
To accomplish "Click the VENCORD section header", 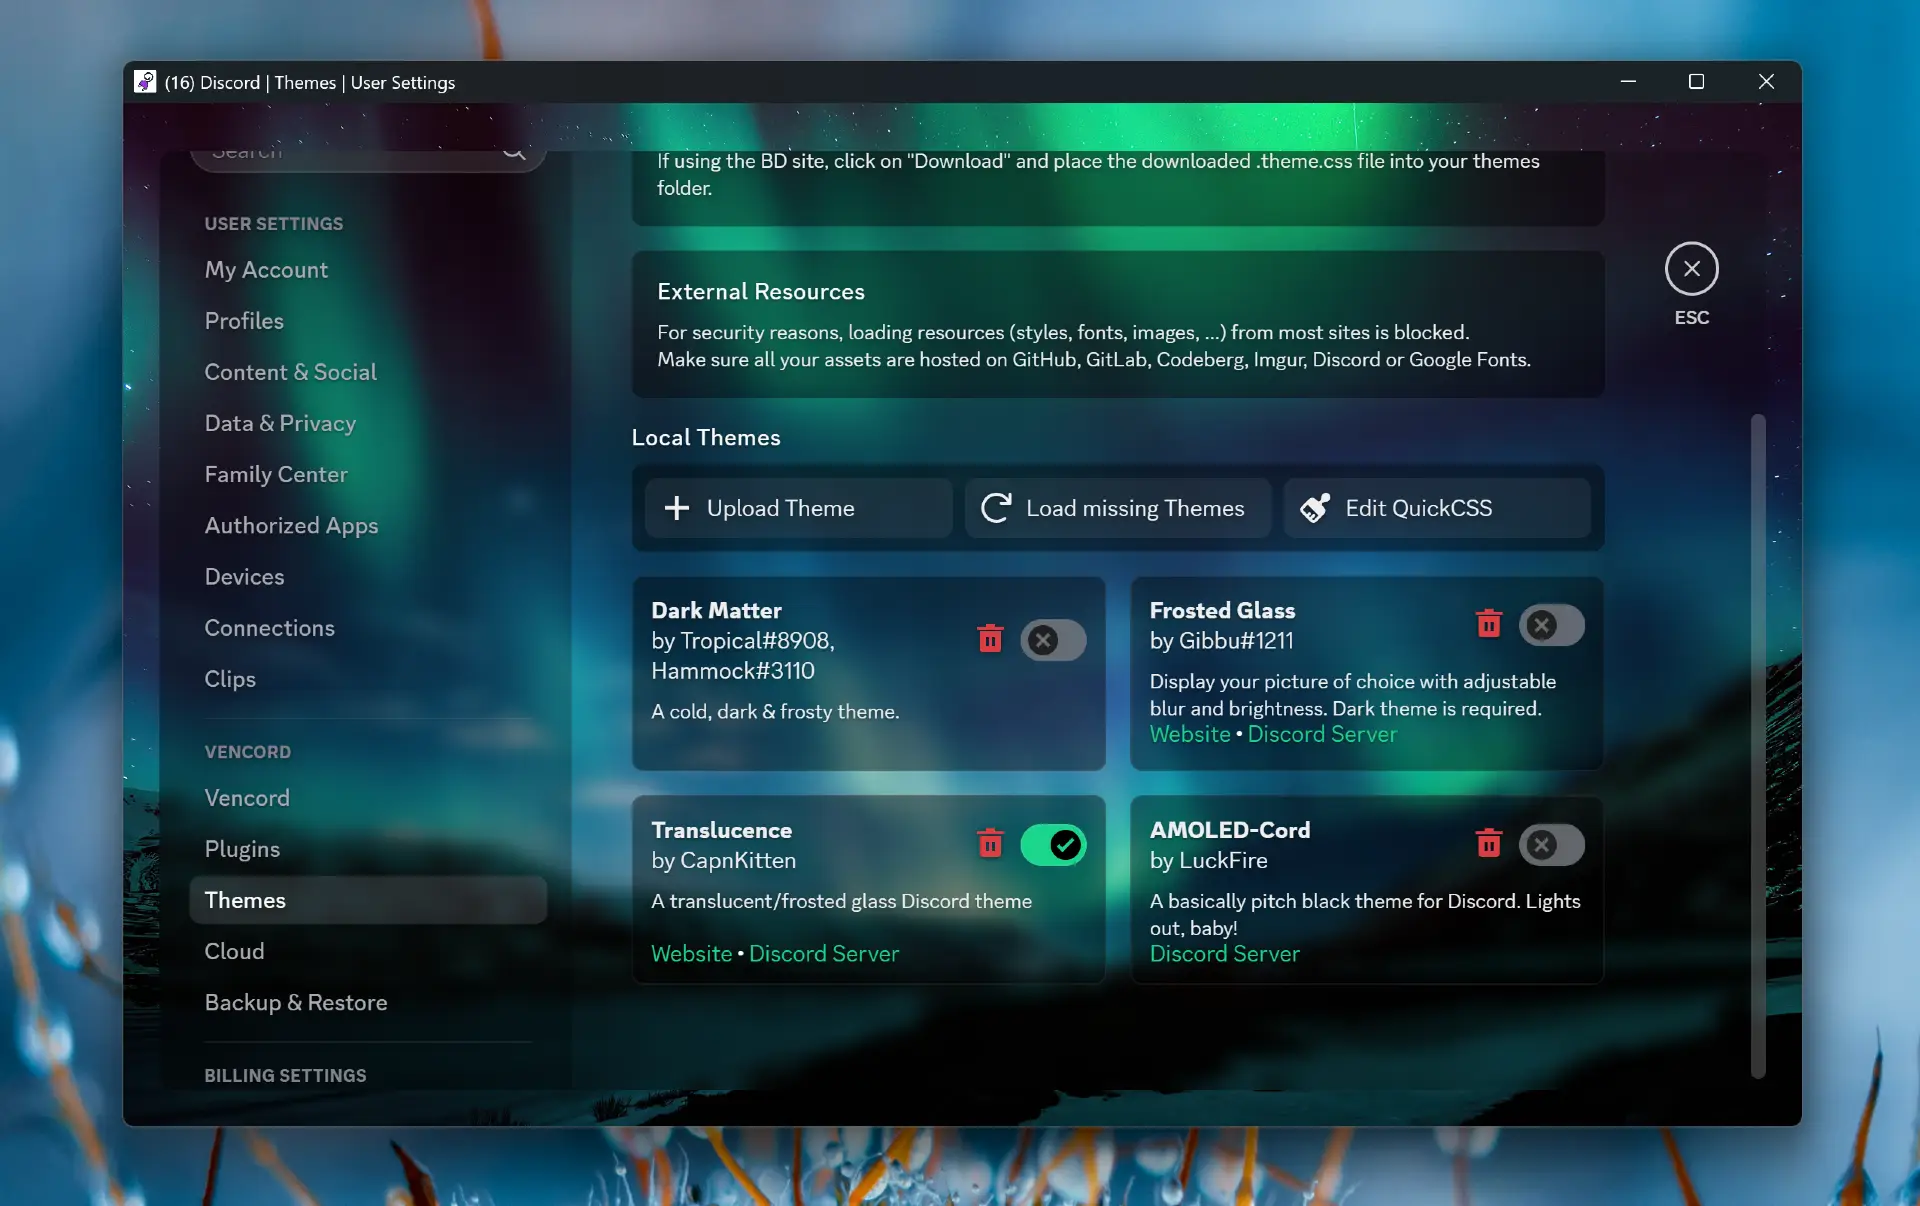I will pos(247,751).
